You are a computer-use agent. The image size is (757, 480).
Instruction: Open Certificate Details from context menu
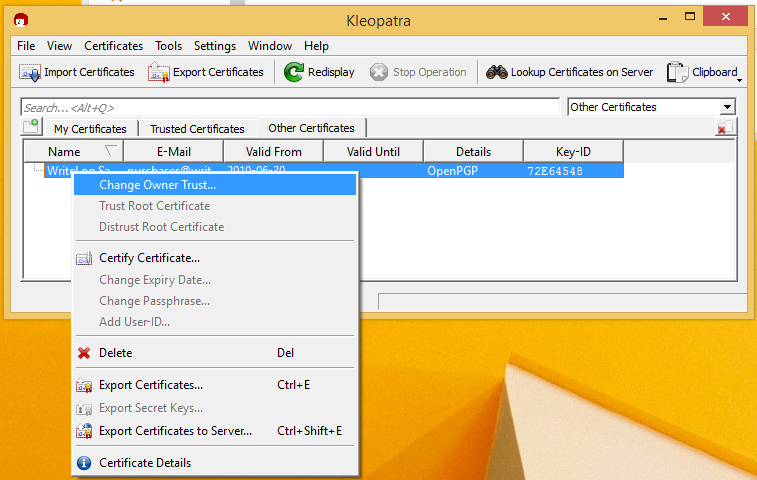click(215, 463)
